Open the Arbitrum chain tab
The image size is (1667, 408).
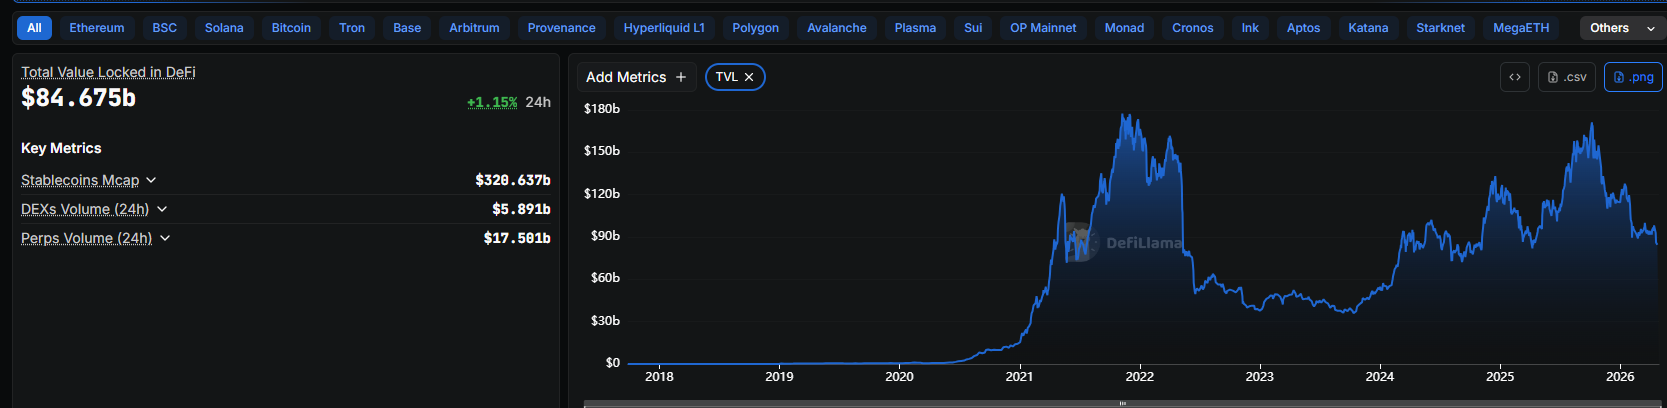(x=474, y=28)
